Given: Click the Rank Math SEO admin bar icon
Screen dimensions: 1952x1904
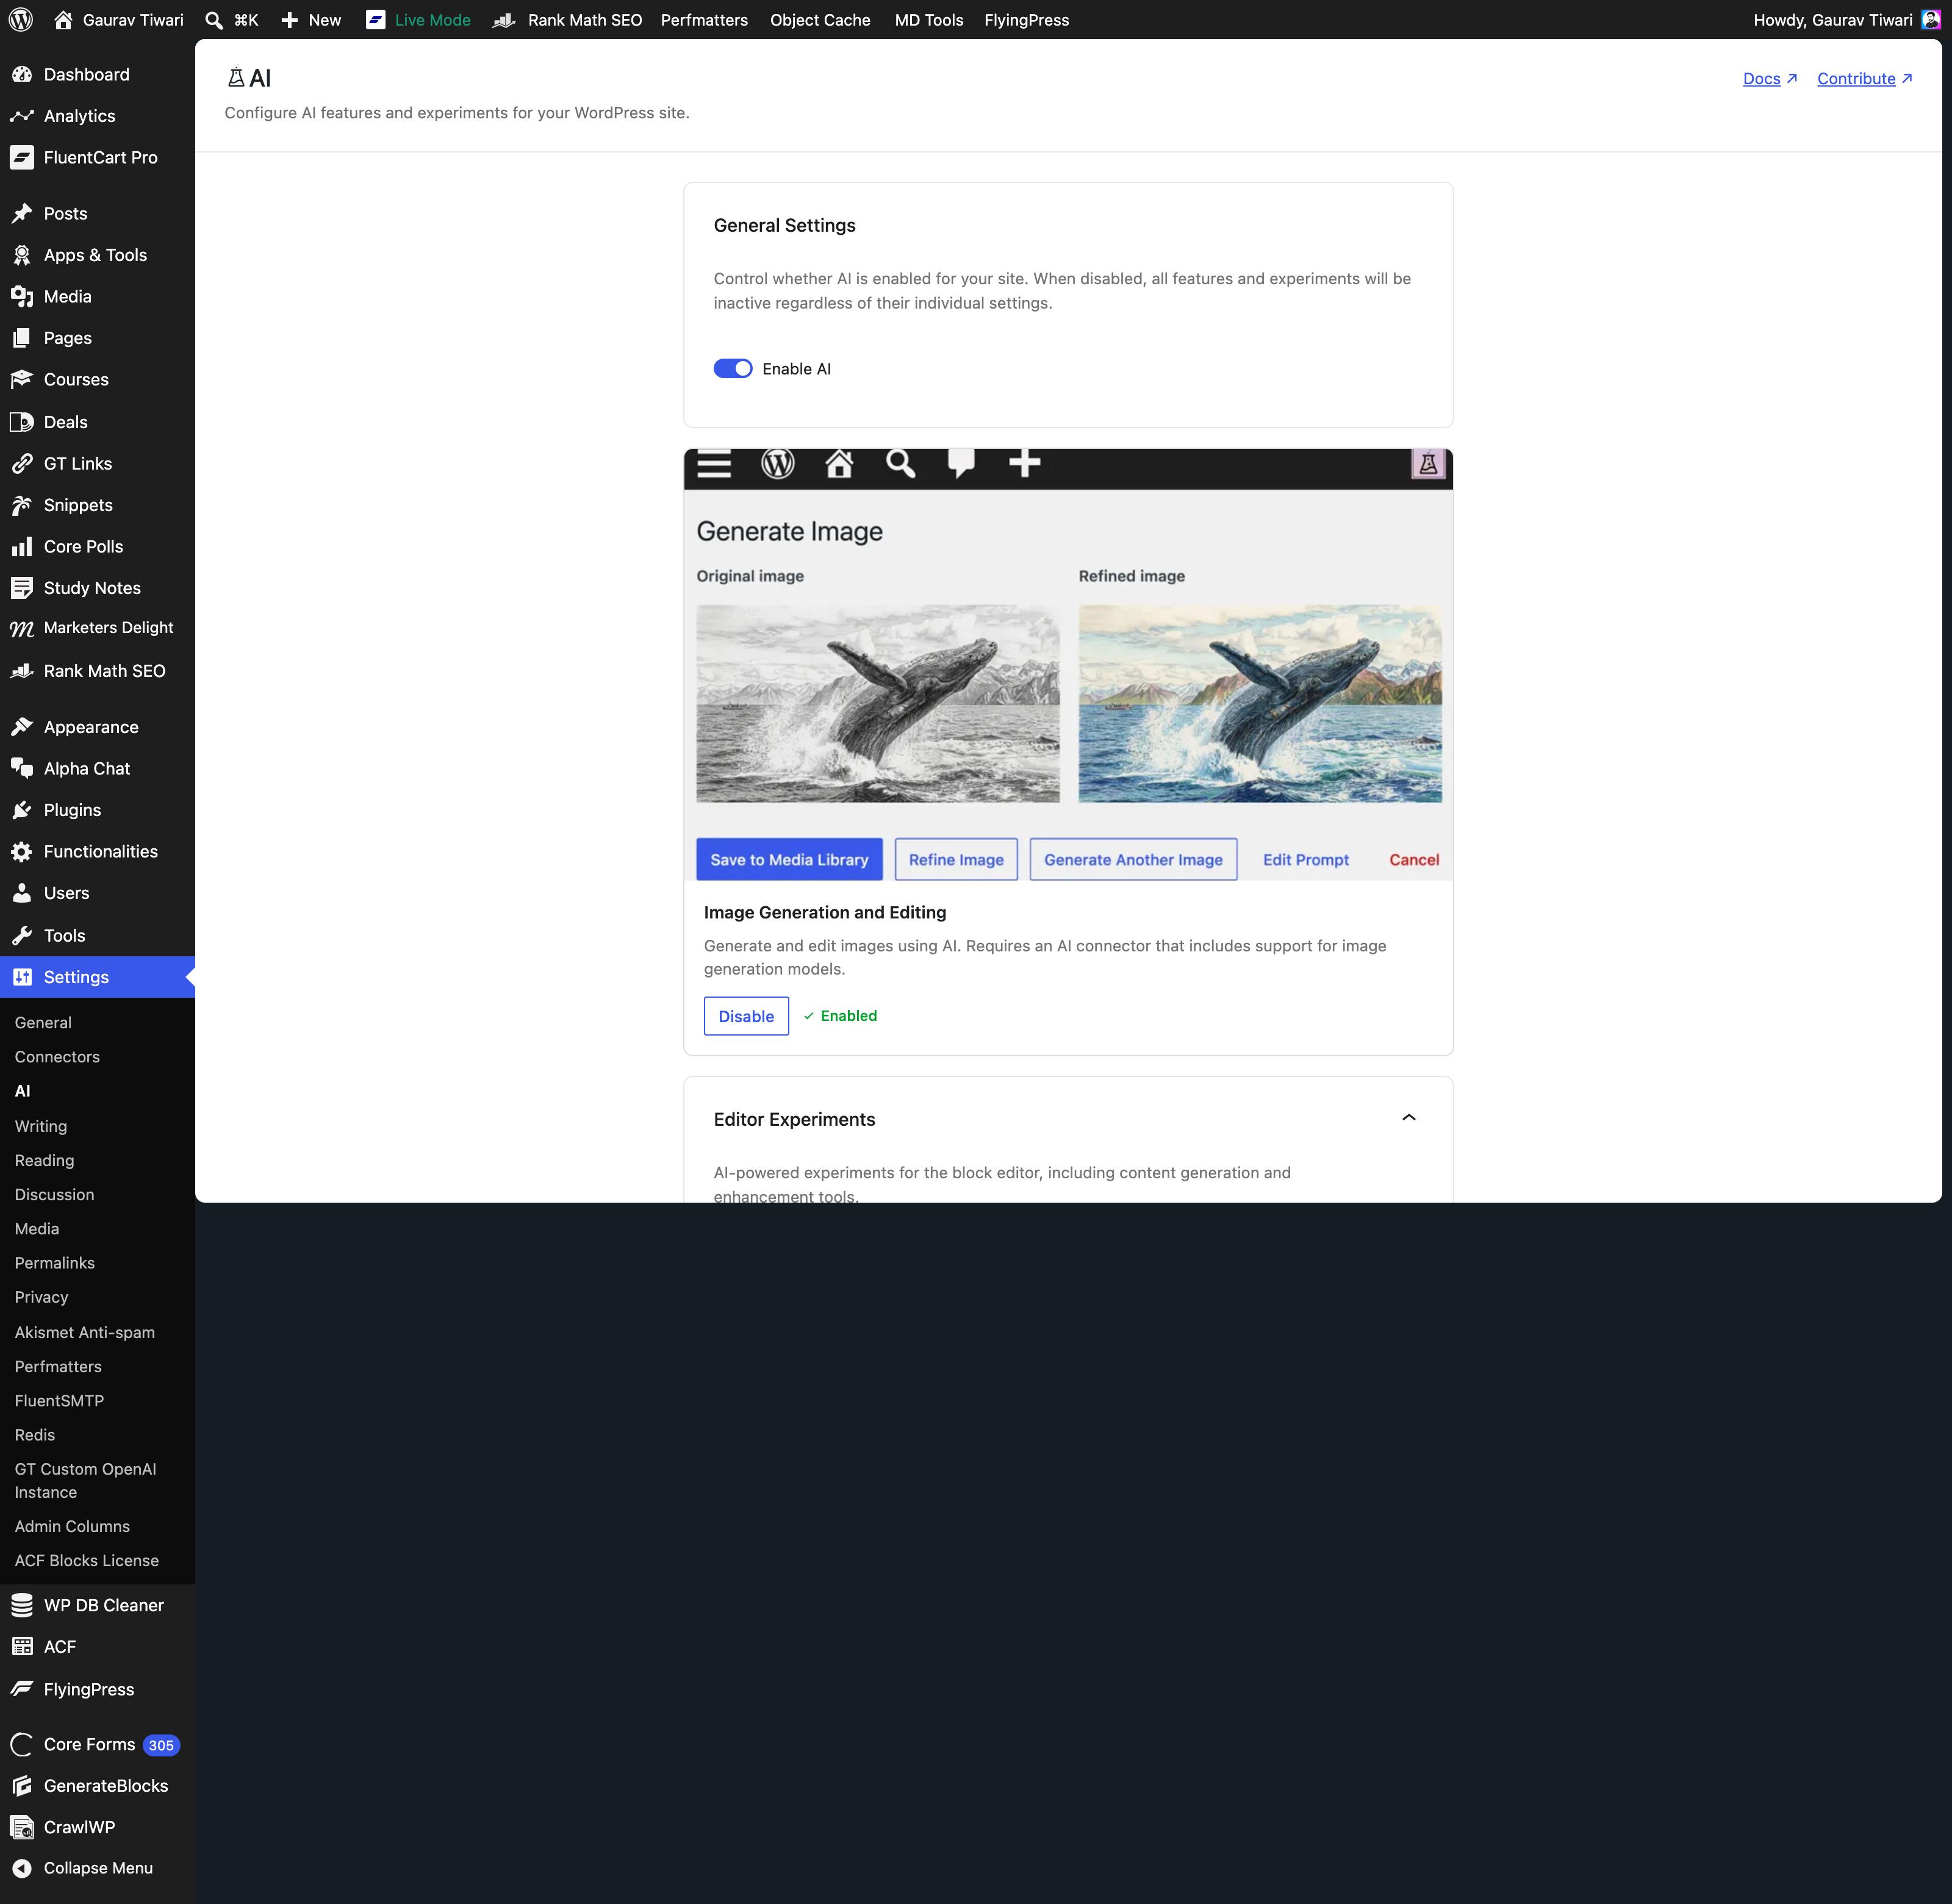Looking at the screenshot, I should click(504, 20).
